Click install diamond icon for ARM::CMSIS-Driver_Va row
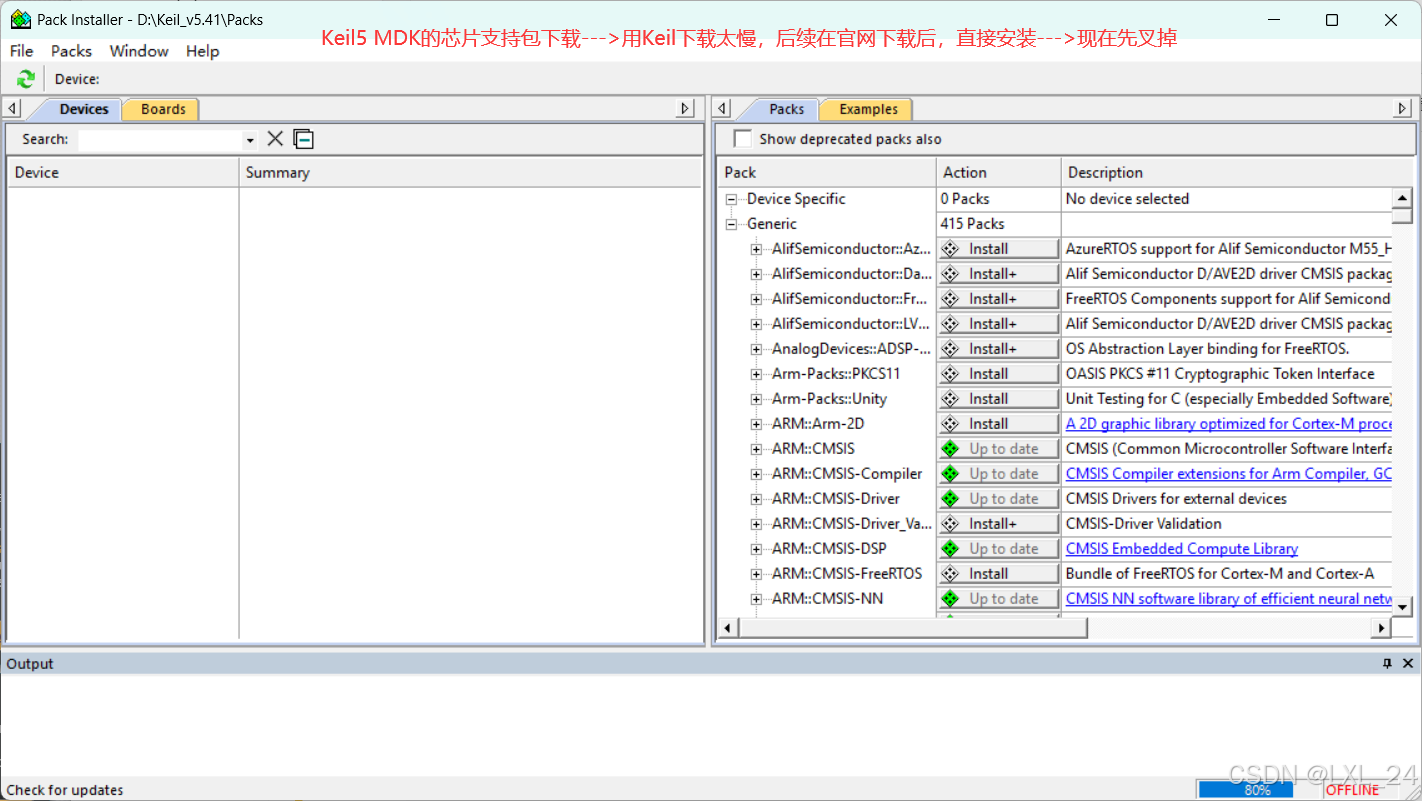 [950, 524]
